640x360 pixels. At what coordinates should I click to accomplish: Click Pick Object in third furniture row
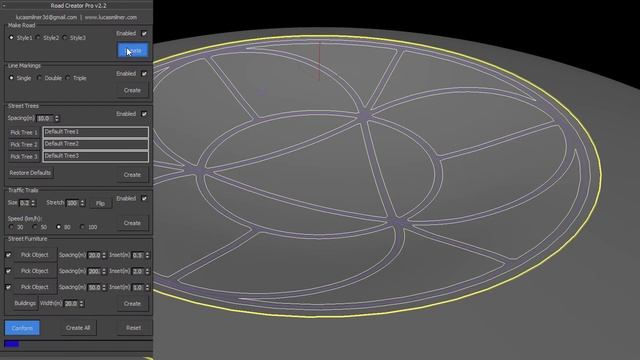point(35,287)
